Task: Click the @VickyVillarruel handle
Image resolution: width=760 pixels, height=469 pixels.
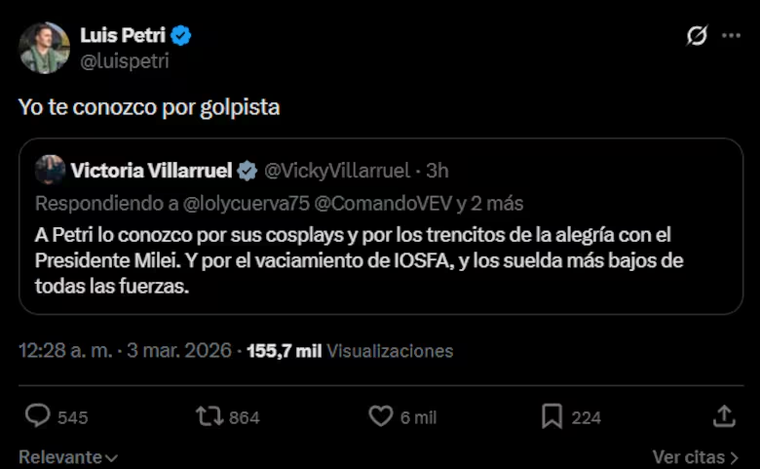Action: pyautogui.click(x=338, y=171)
